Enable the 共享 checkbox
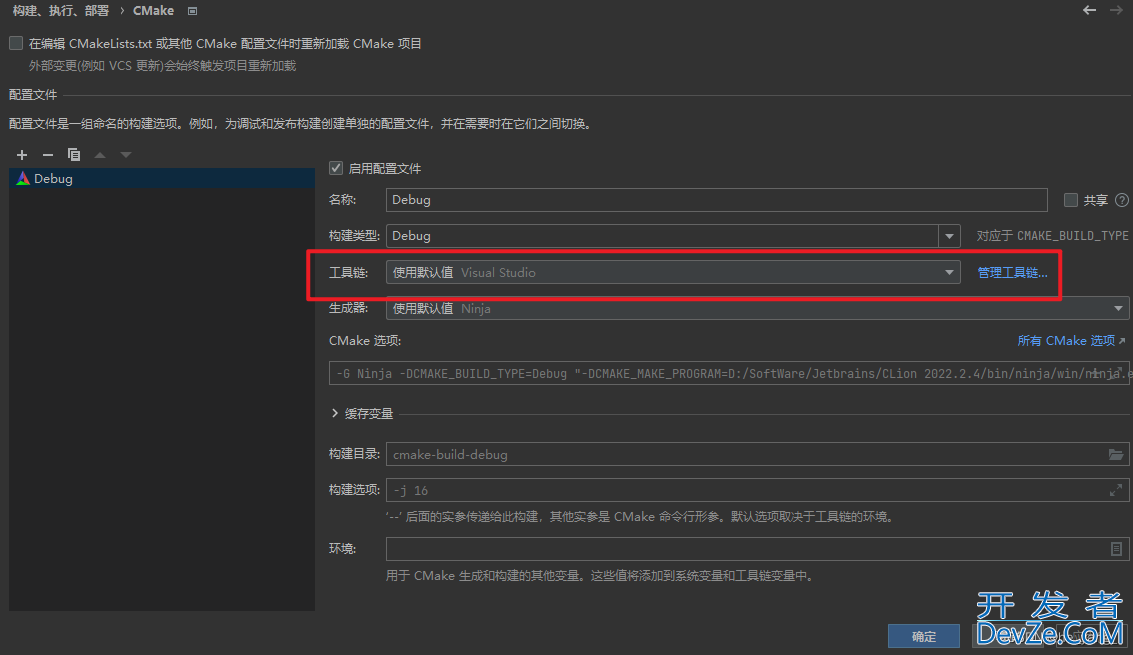Screen dimensions: 1133x655 (1071, 200)
